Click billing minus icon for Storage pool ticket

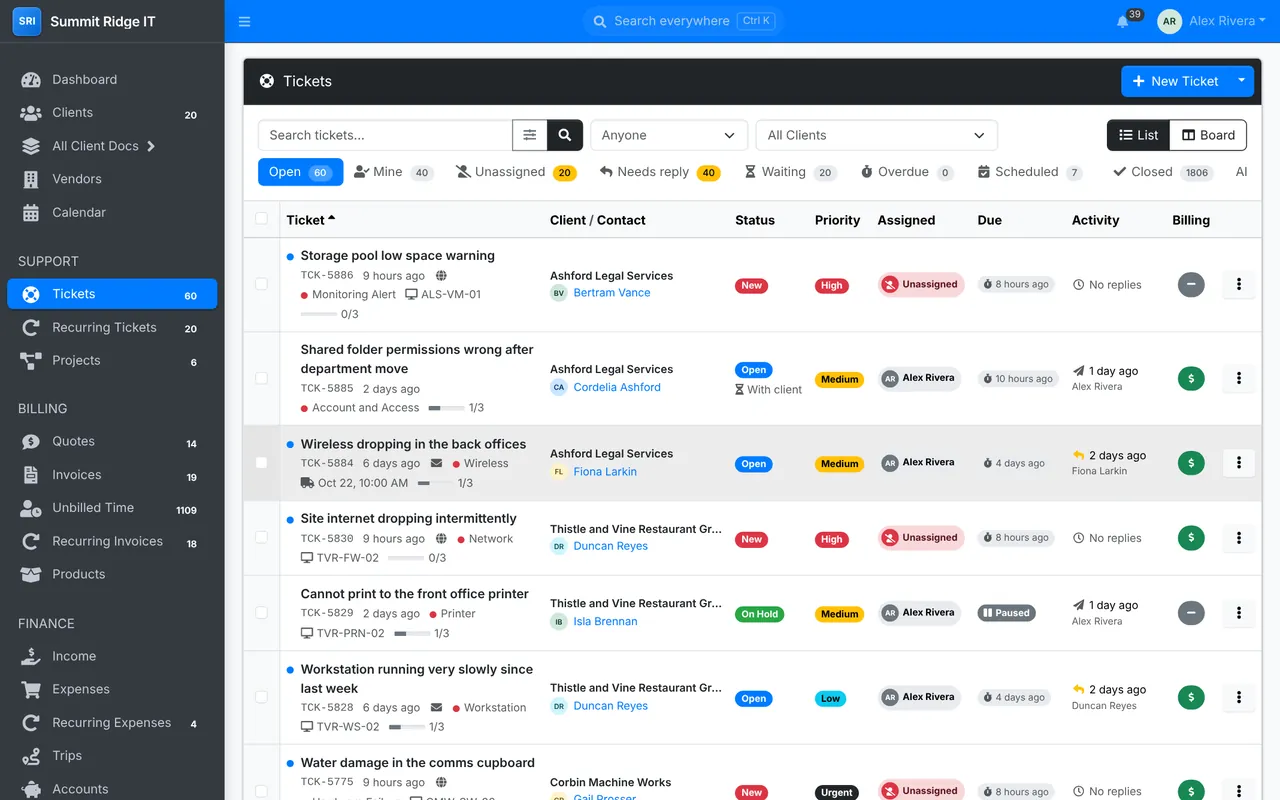(1190, 285)
